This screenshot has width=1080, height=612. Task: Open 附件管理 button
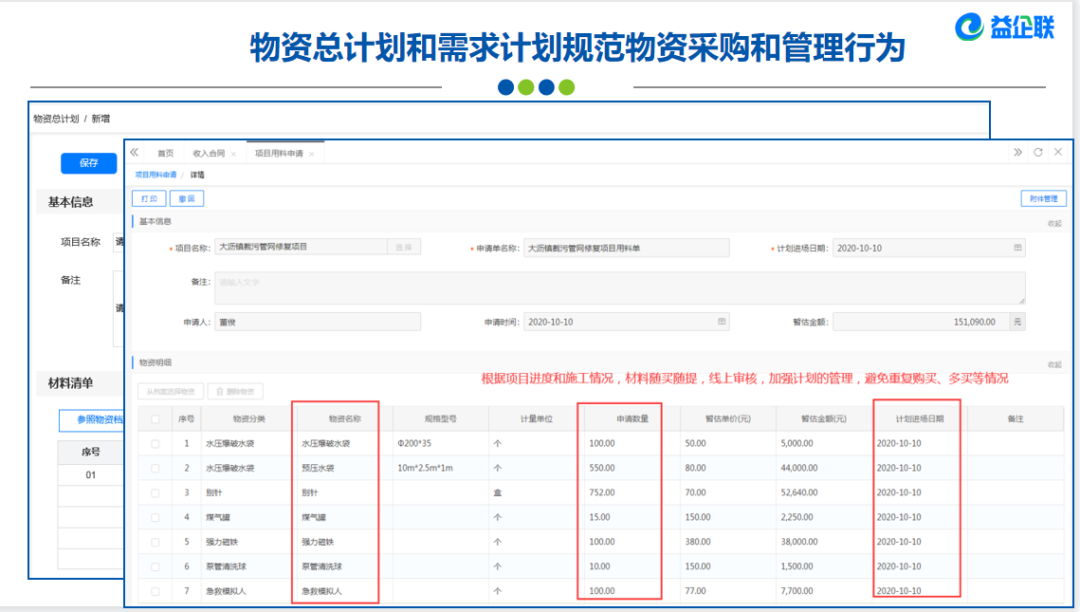(1043, 198)
